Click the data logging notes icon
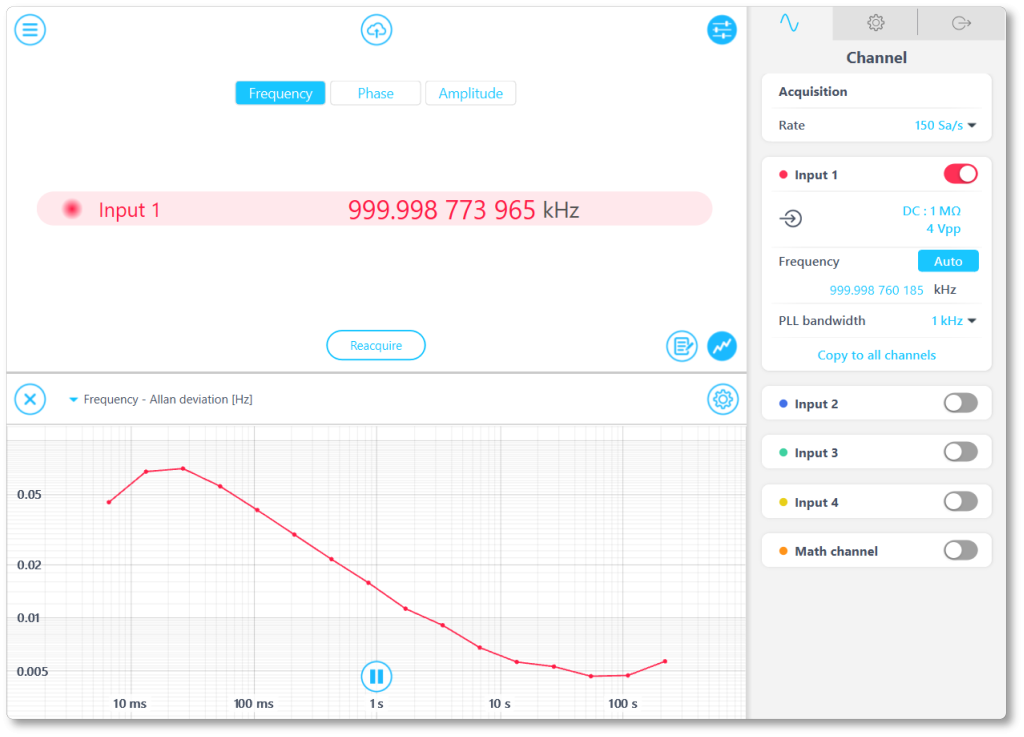 click(x=682, y=346)
